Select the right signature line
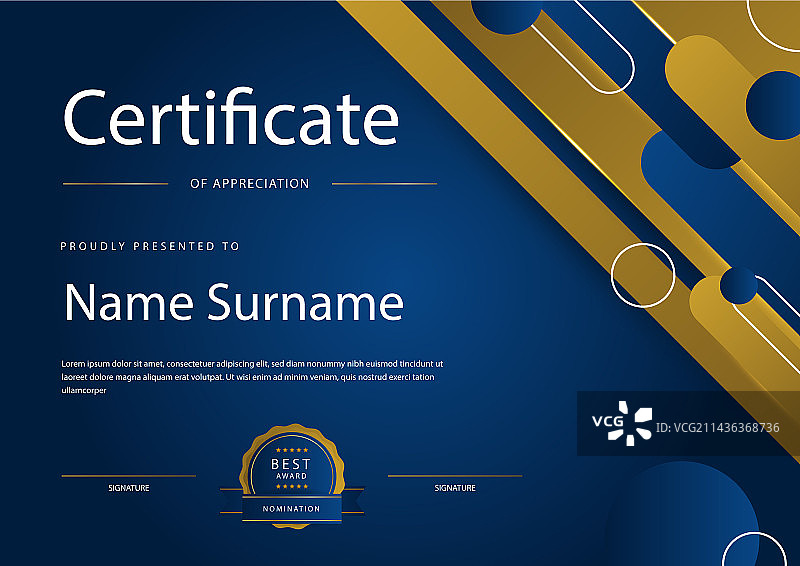This screenshot has width=800, height=566. pos(455,476)
